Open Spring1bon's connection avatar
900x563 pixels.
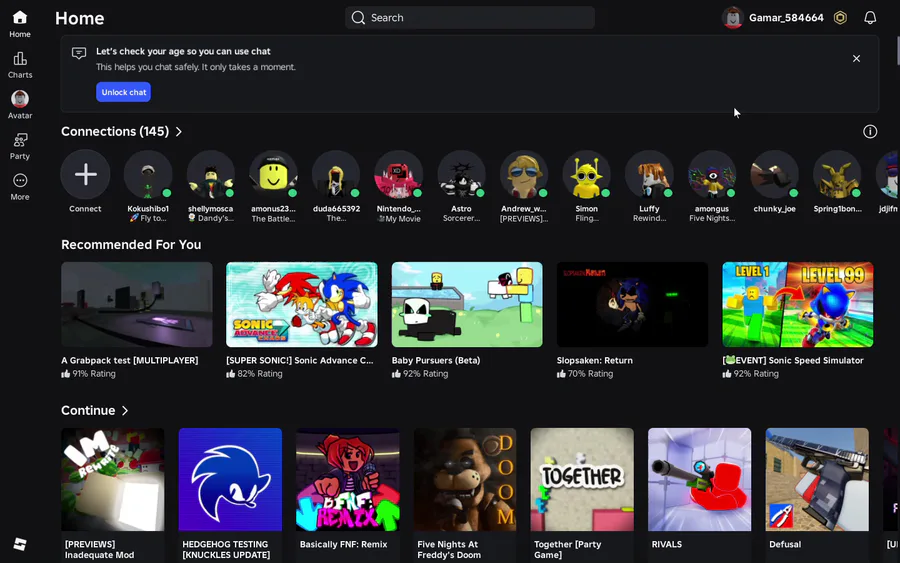(x=837, y=174)
